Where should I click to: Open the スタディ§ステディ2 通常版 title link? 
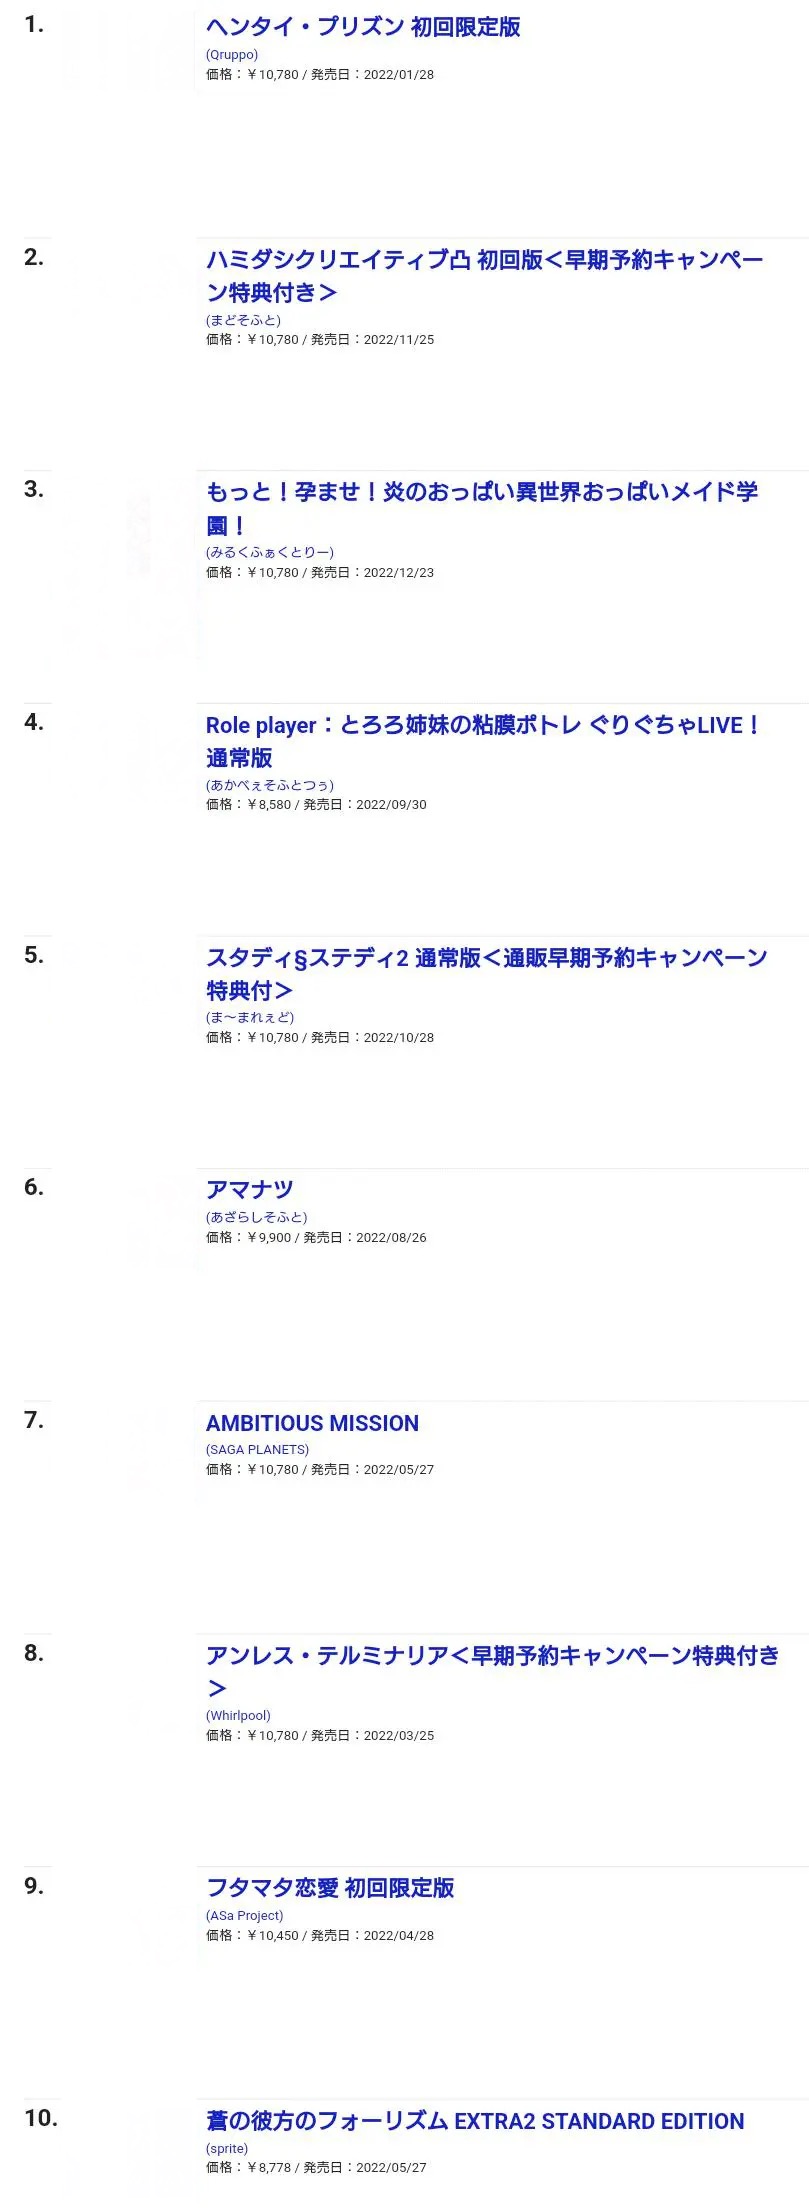tap(486, 958)
